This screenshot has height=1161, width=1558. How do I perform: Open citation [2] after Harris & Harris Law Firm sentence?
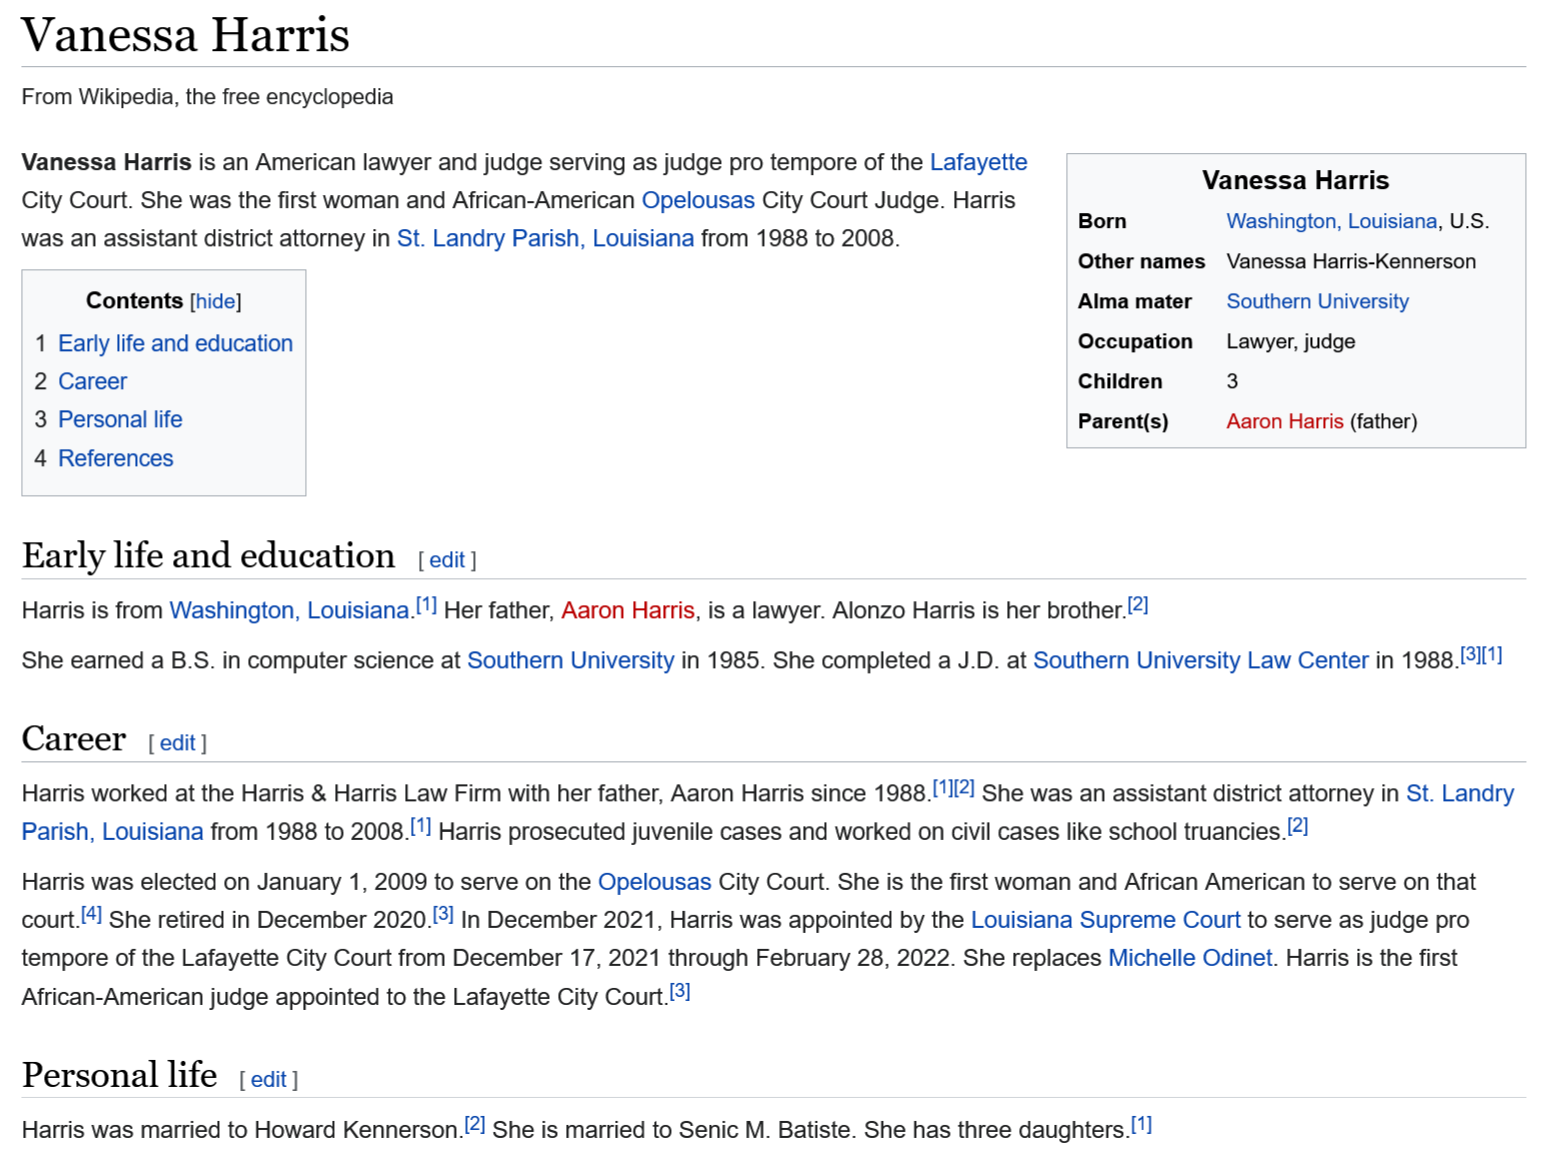tap(964, 787)
